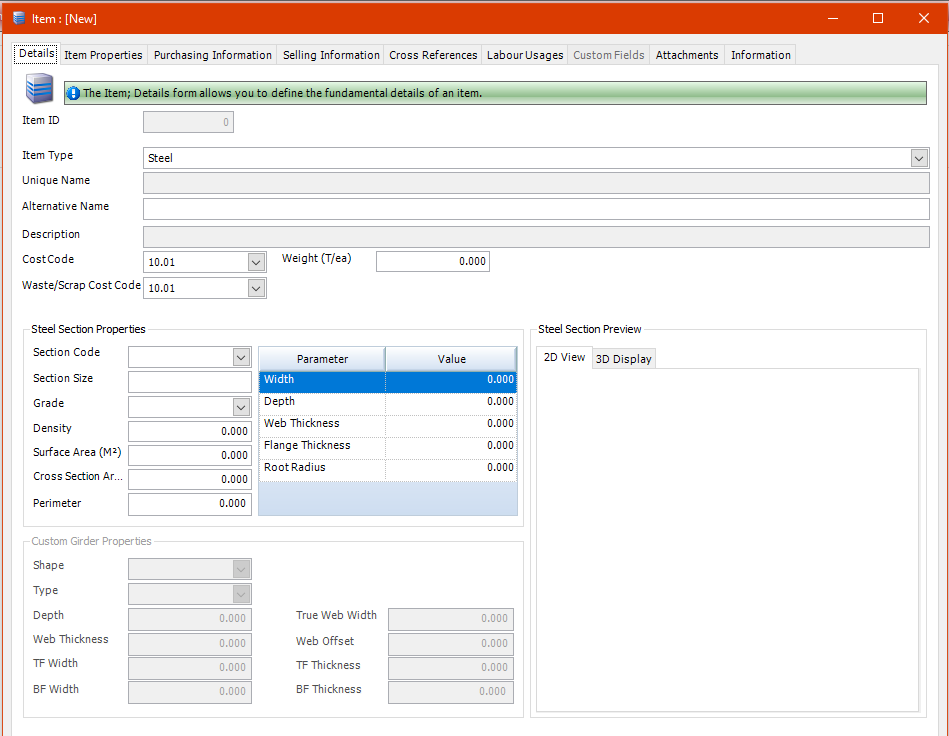This screenshot has height=736, width=949.
Task: Open the Purchasing Information tab
Action: tap(212, 55)
